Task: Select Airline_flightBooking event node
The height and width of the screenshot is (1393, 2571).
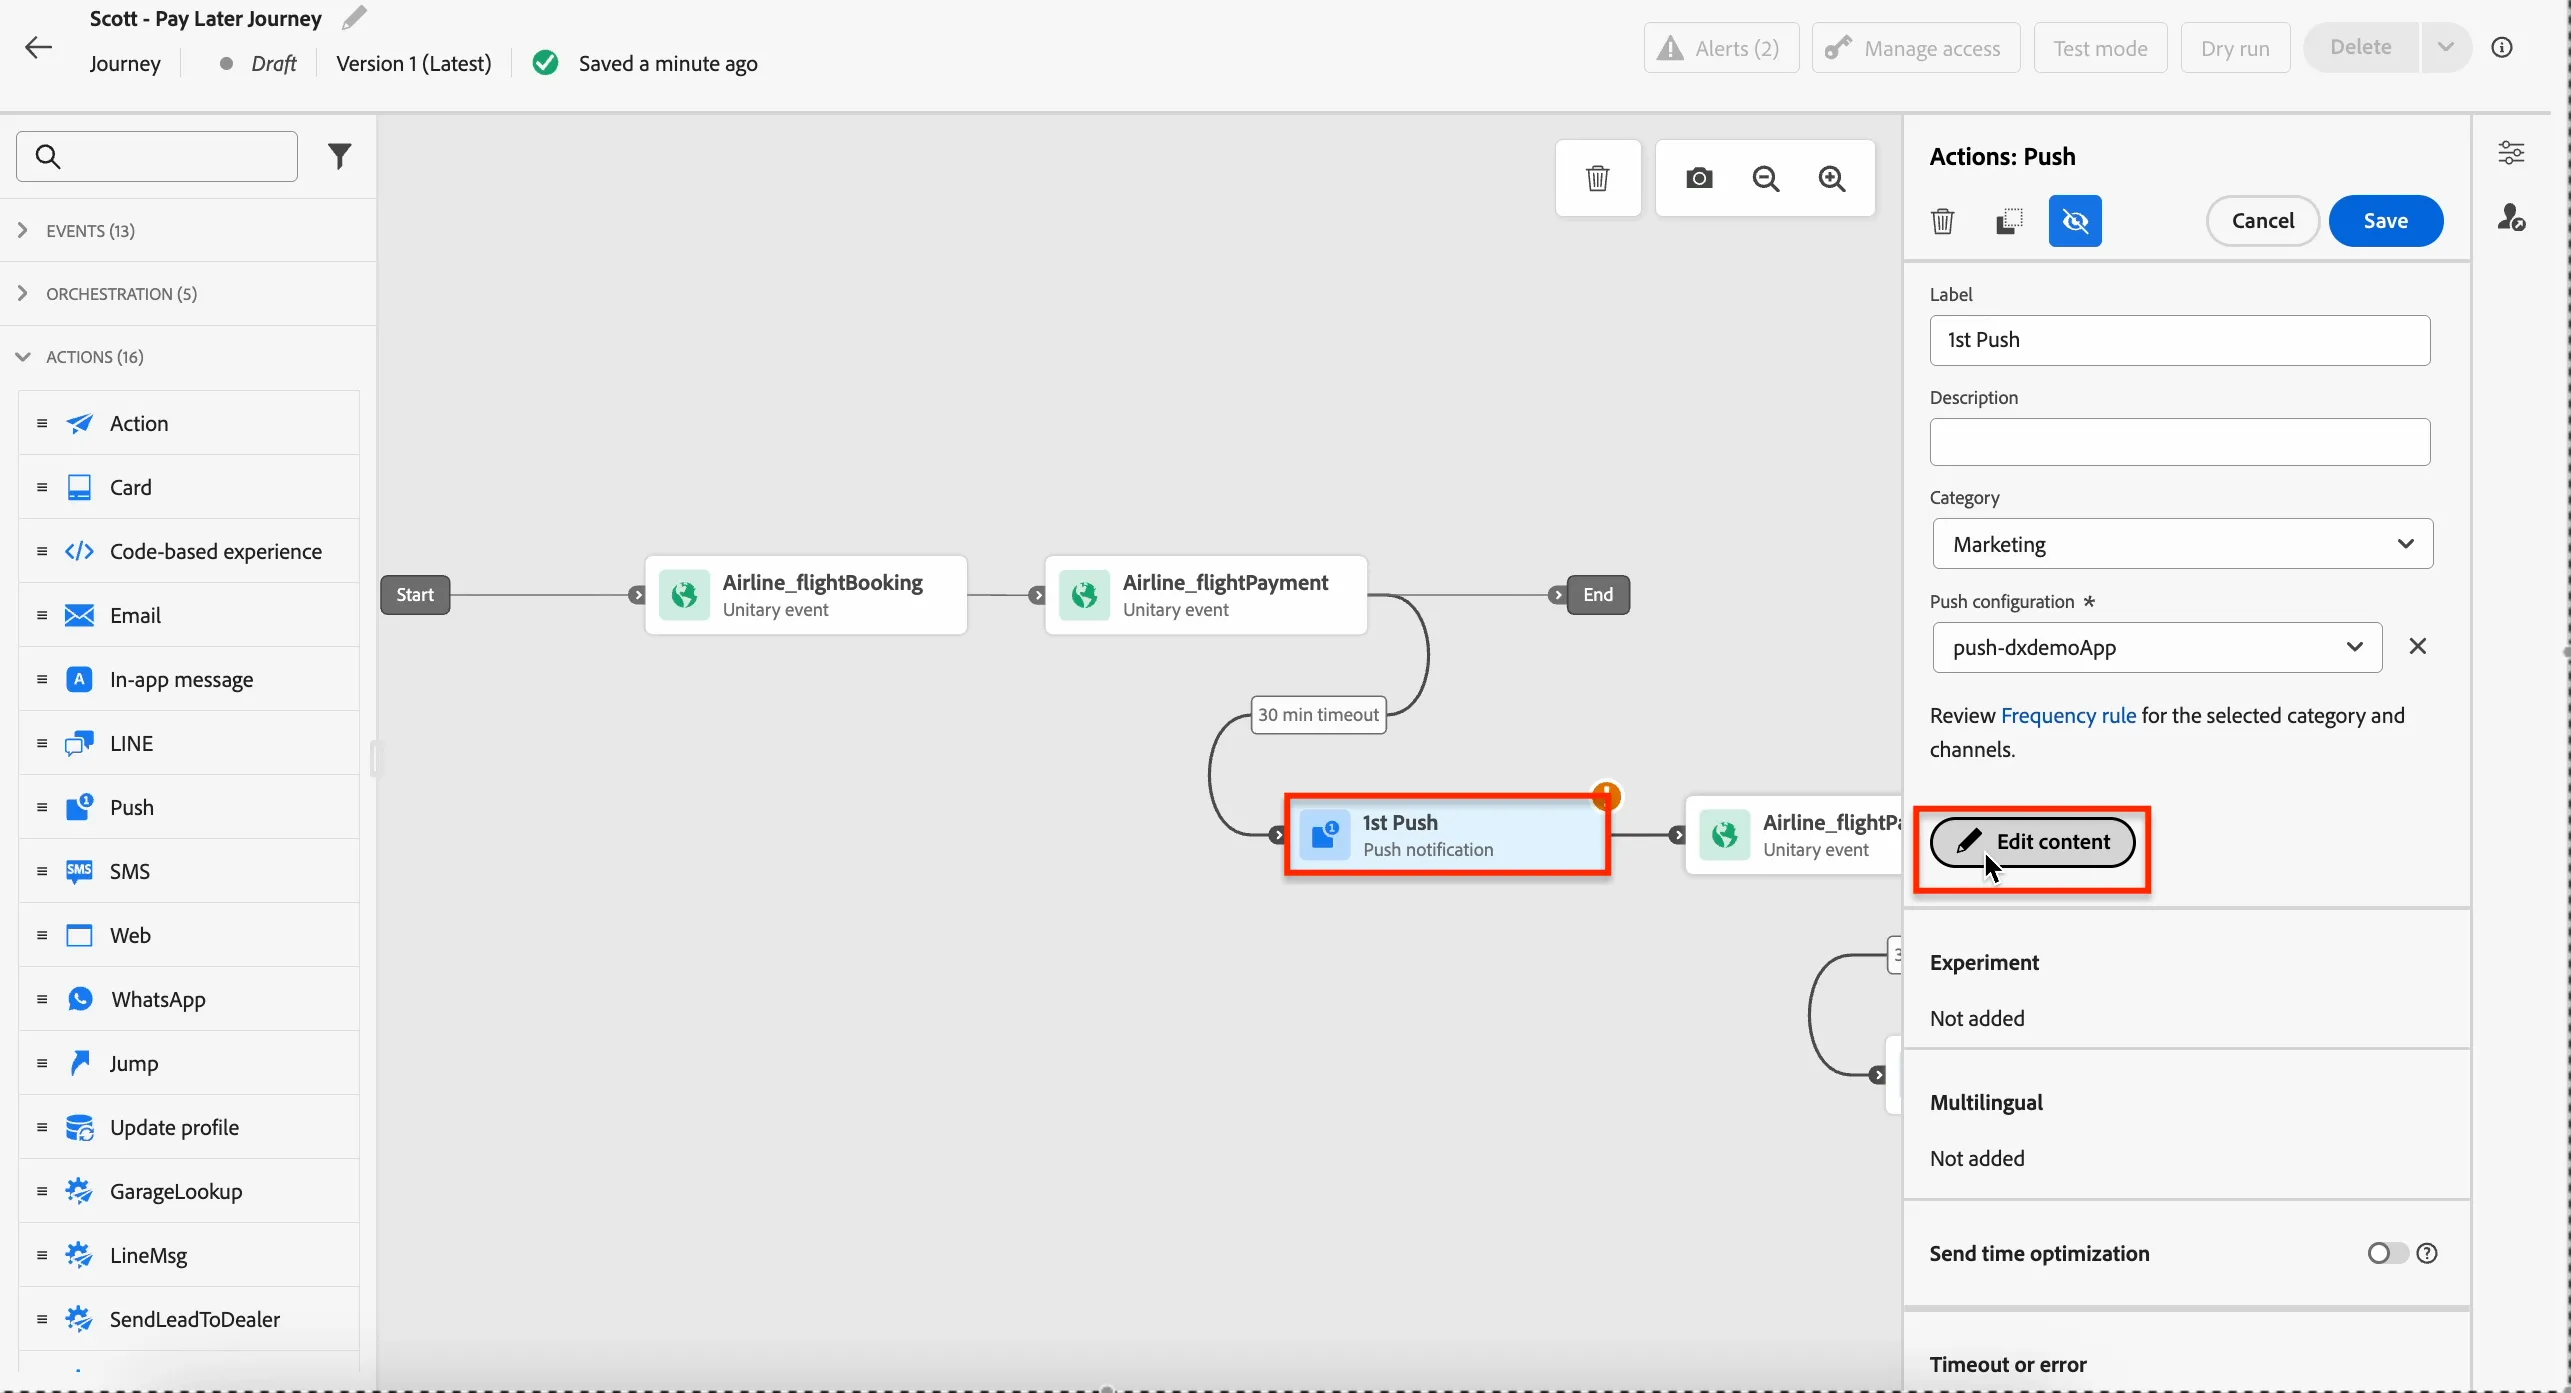Action: (806, 595)
